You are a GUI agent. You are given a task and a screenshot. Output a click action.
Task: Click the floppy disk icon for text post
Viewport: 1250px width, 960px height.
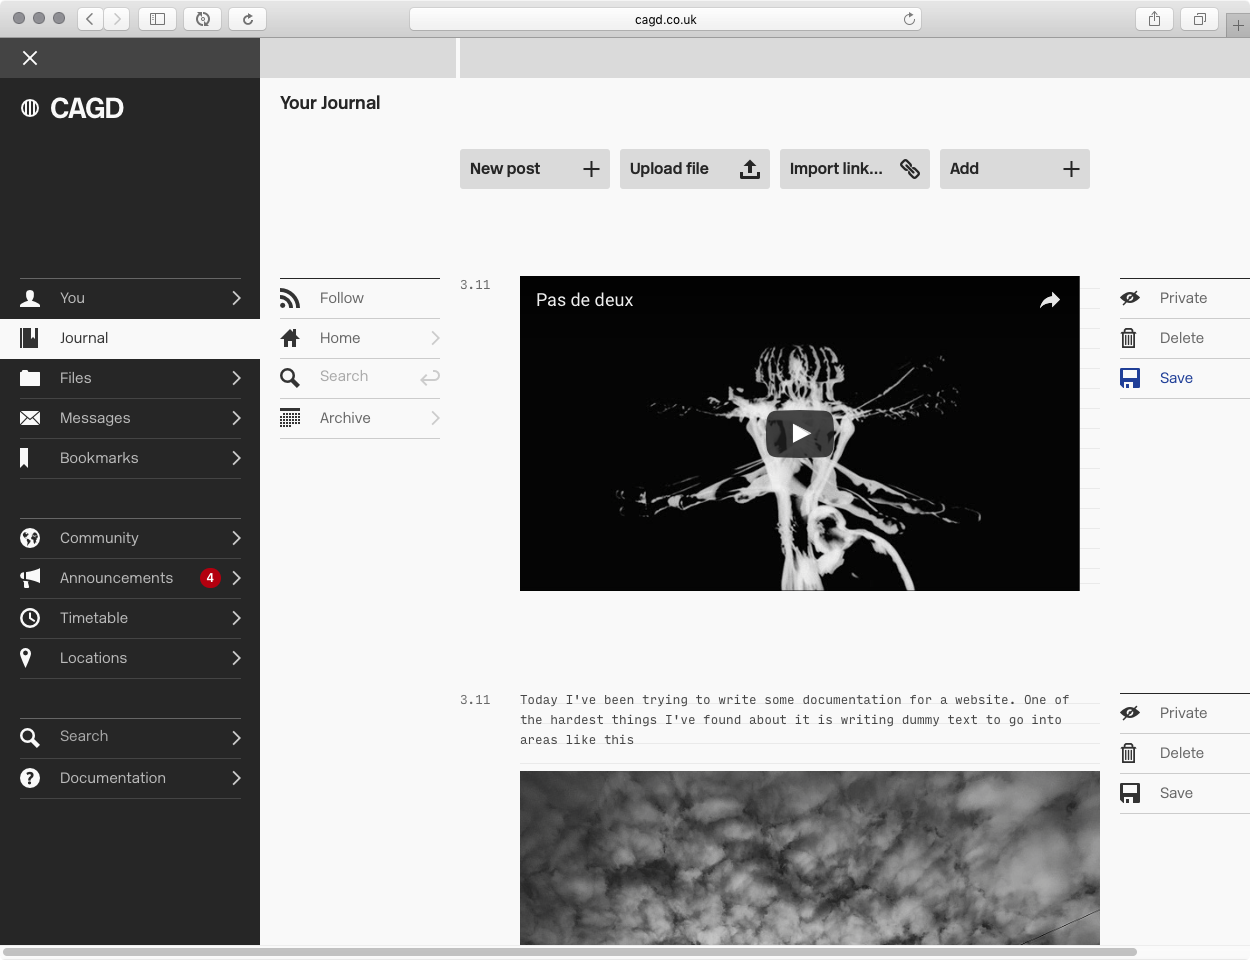click(1130, 793)
